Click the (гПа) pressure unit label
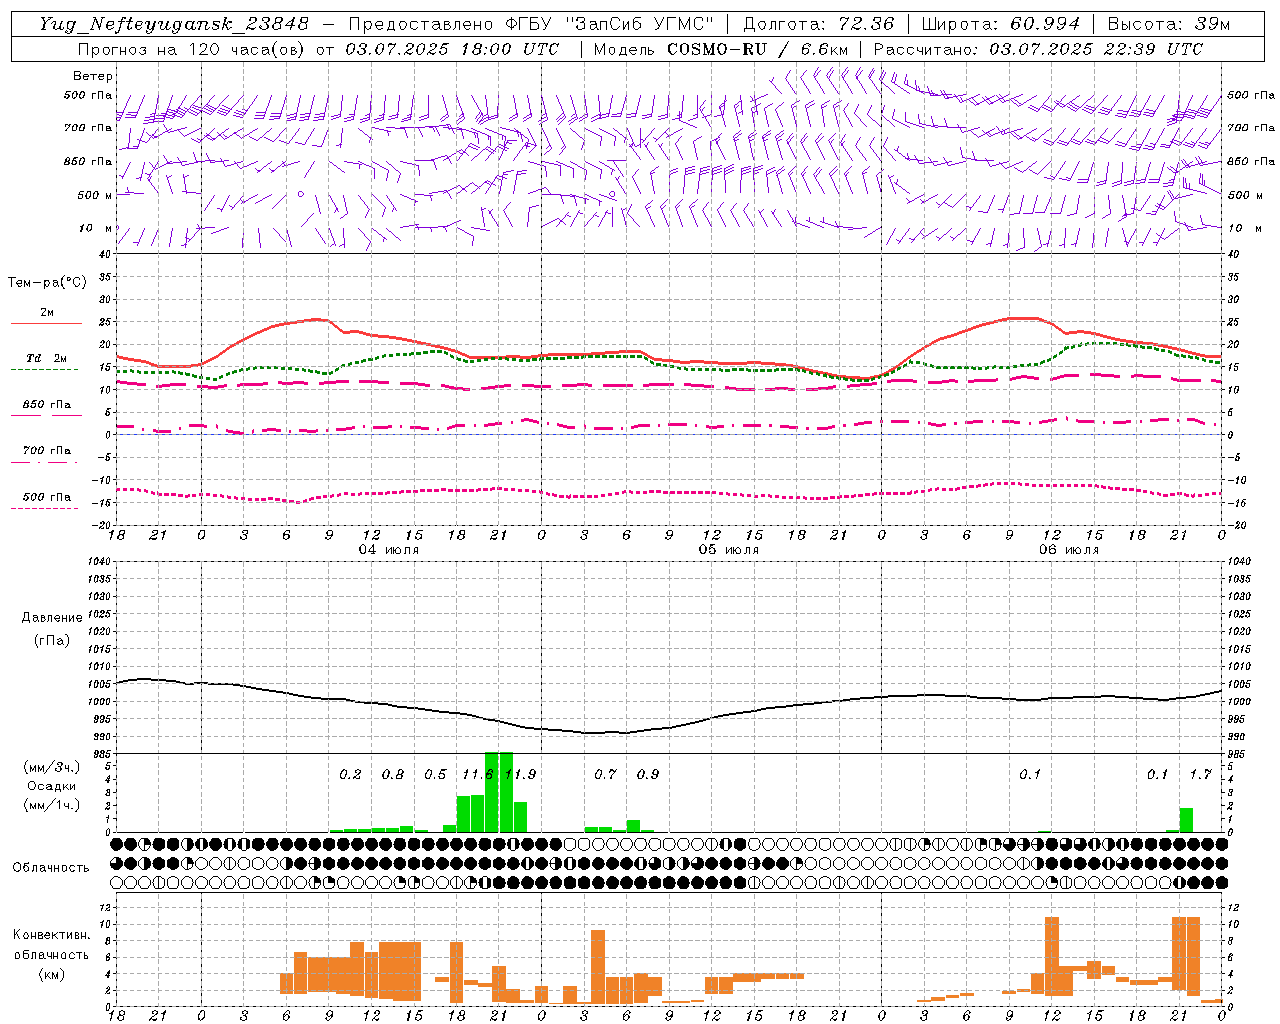The width and height of the screenshot is (1280, 1024). point(52,640)
